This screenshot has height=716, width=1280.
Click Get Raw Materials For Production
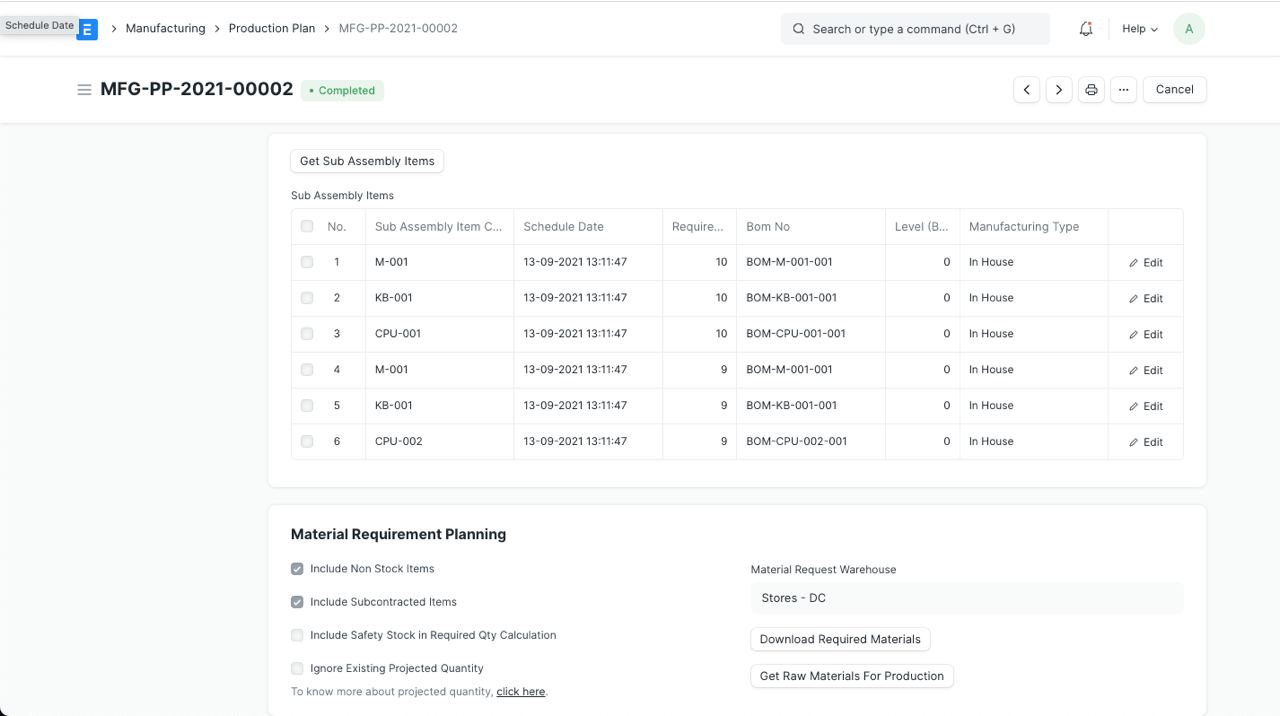point(852,676)
